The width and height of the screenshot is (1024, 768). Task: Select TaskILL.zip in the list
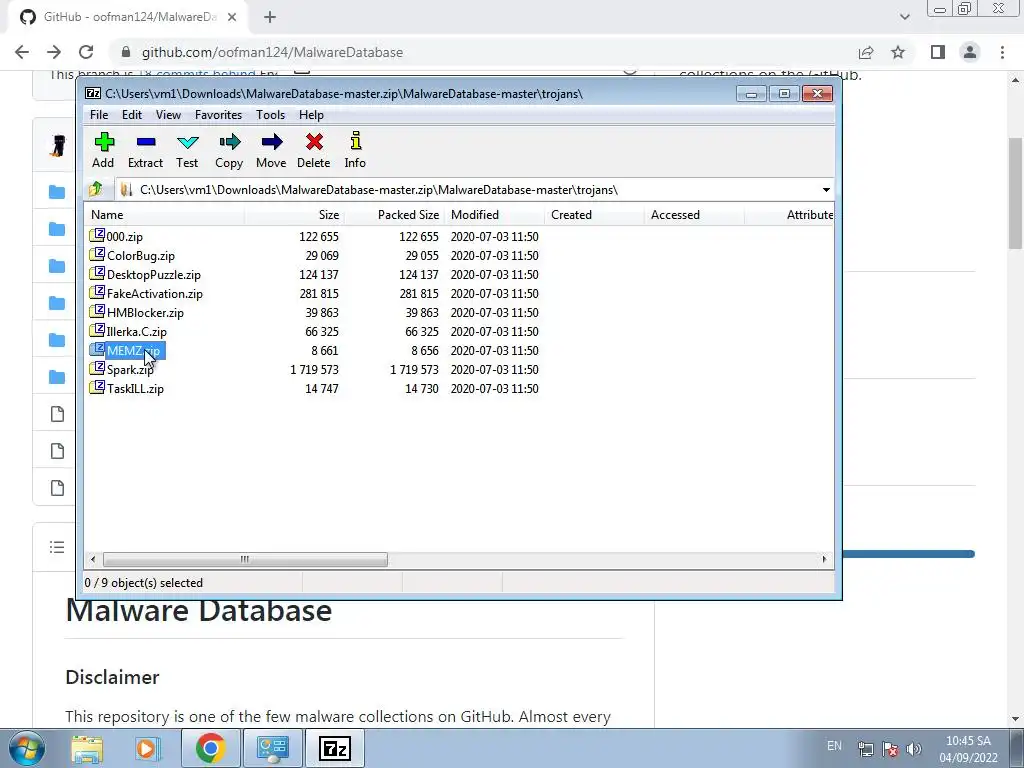pyautogui.click(x=135, y=389)
